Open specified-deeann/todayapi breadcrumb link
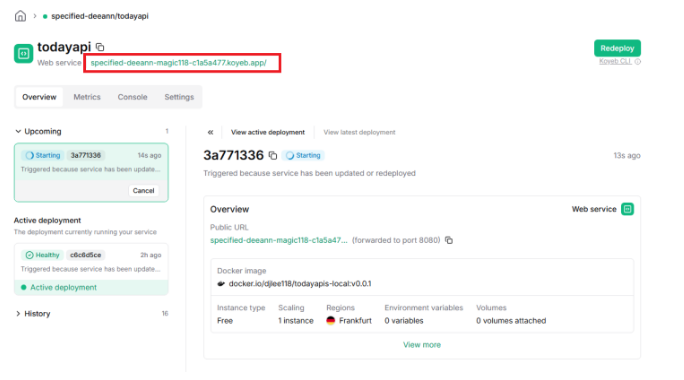 click(99, 16)
